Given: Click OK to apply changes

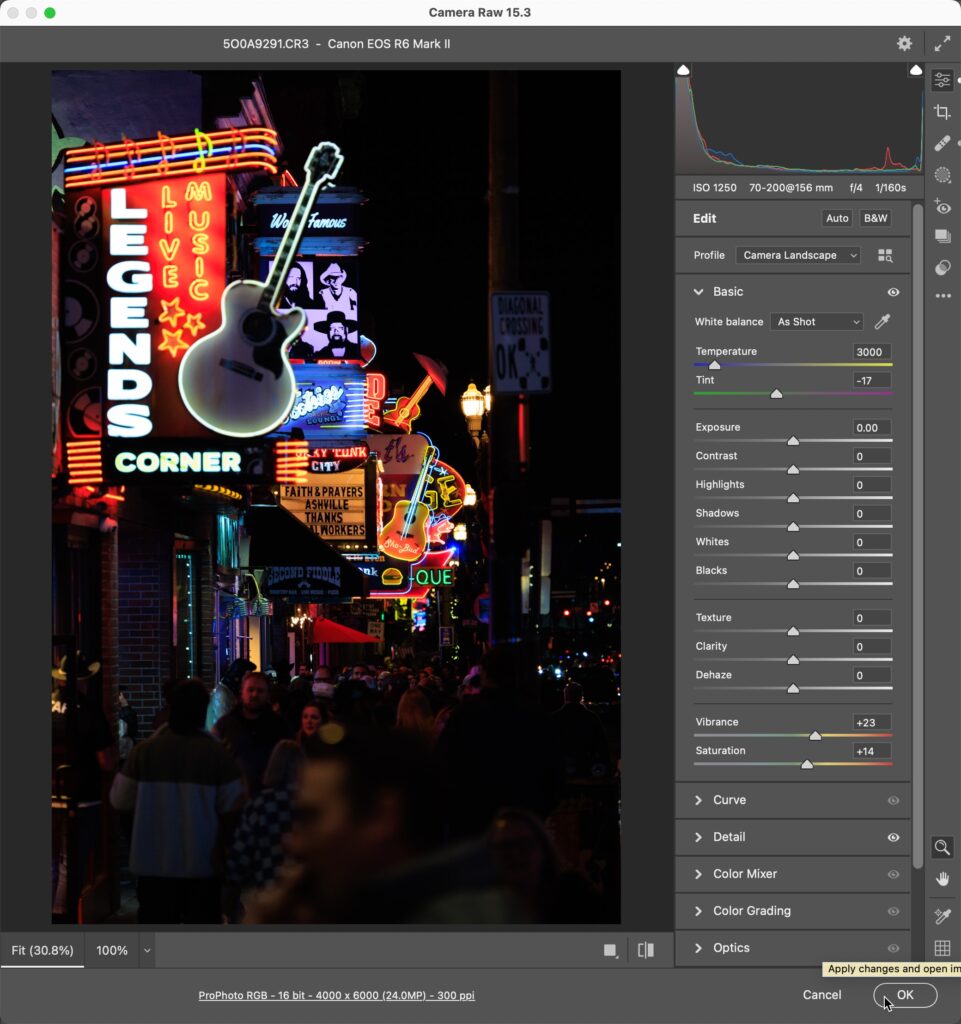Looking at the screenshot, I should [905, 995].
